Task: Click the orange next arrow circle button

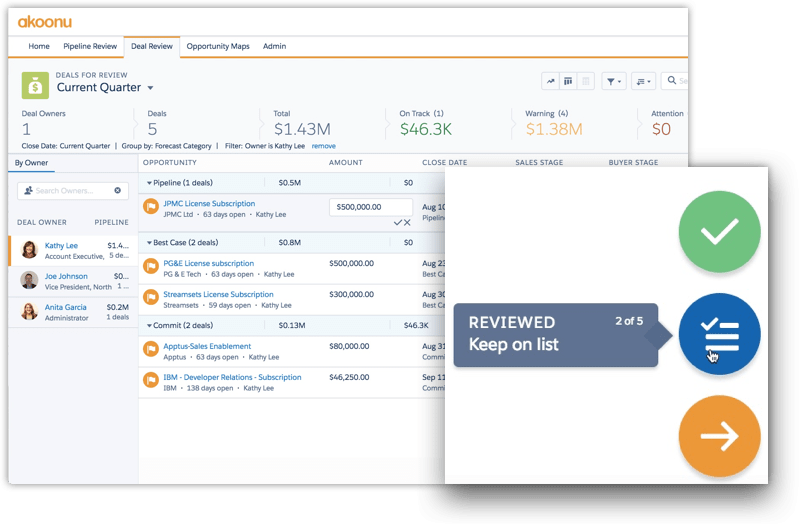Action: coord(719,436)
